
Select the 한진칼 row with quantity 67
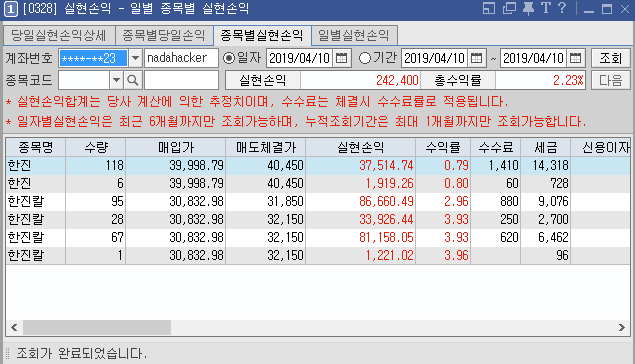pyautogui.click(x=318, y=237)
